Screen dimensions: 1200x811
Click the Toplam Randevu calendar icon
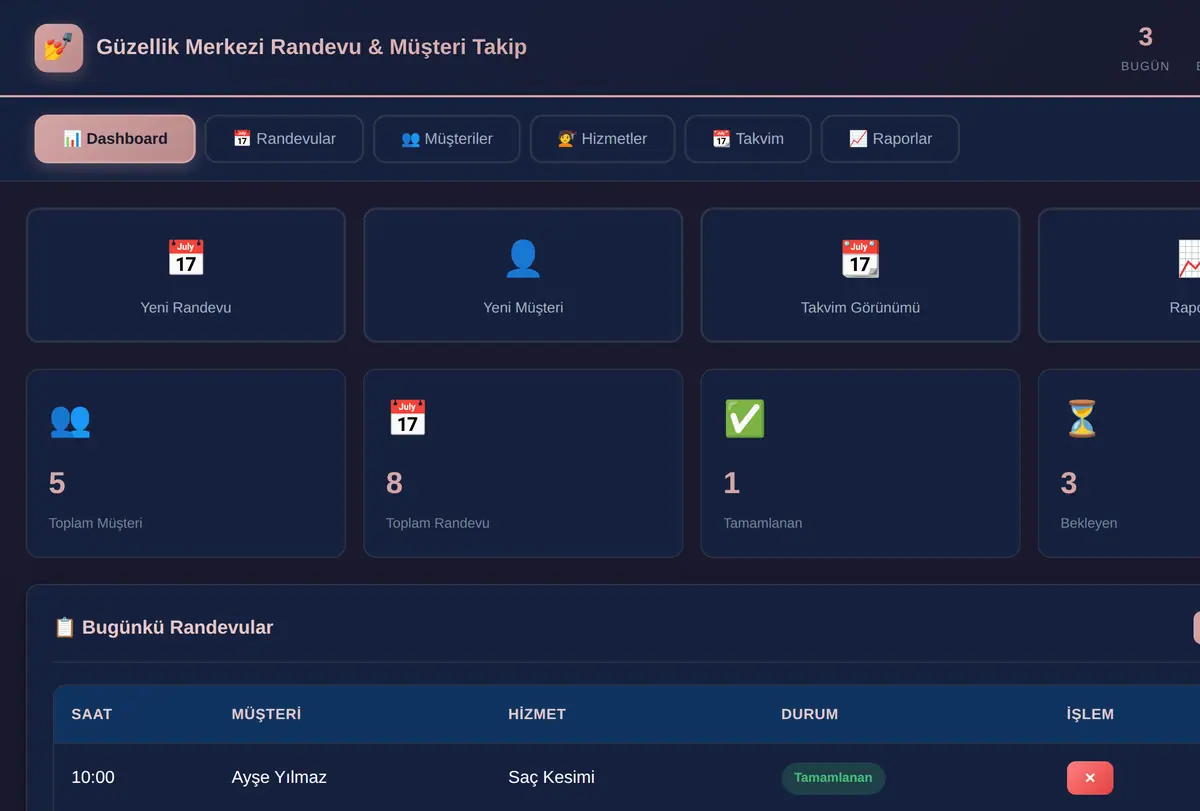[407, 419]
